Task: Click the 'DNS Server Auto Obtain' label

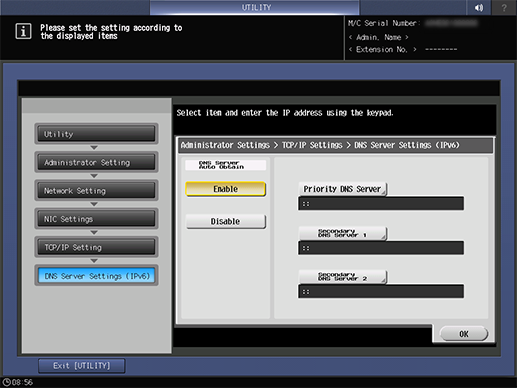Action: tap(225, 165)
